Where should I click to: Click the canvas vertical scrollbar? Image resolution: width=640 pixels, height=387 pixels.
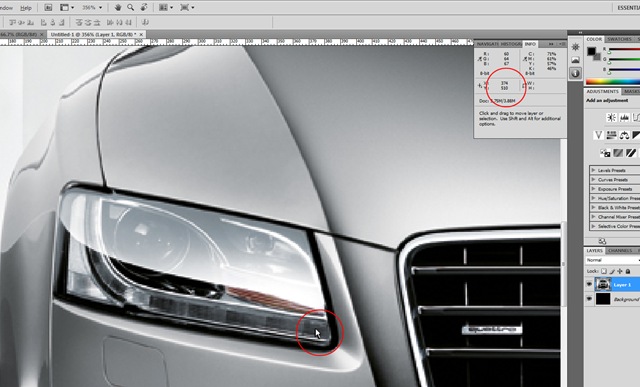pyautogui.click(x=564, y=263)
